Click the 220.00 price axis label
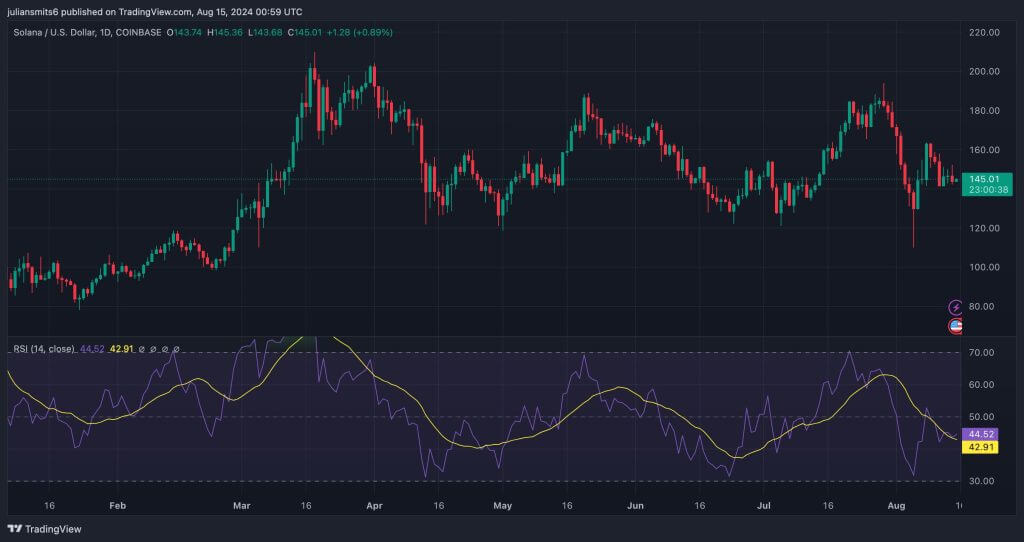Image resolution: width=1024 pixels, height=542 pixels. (984, 33)
